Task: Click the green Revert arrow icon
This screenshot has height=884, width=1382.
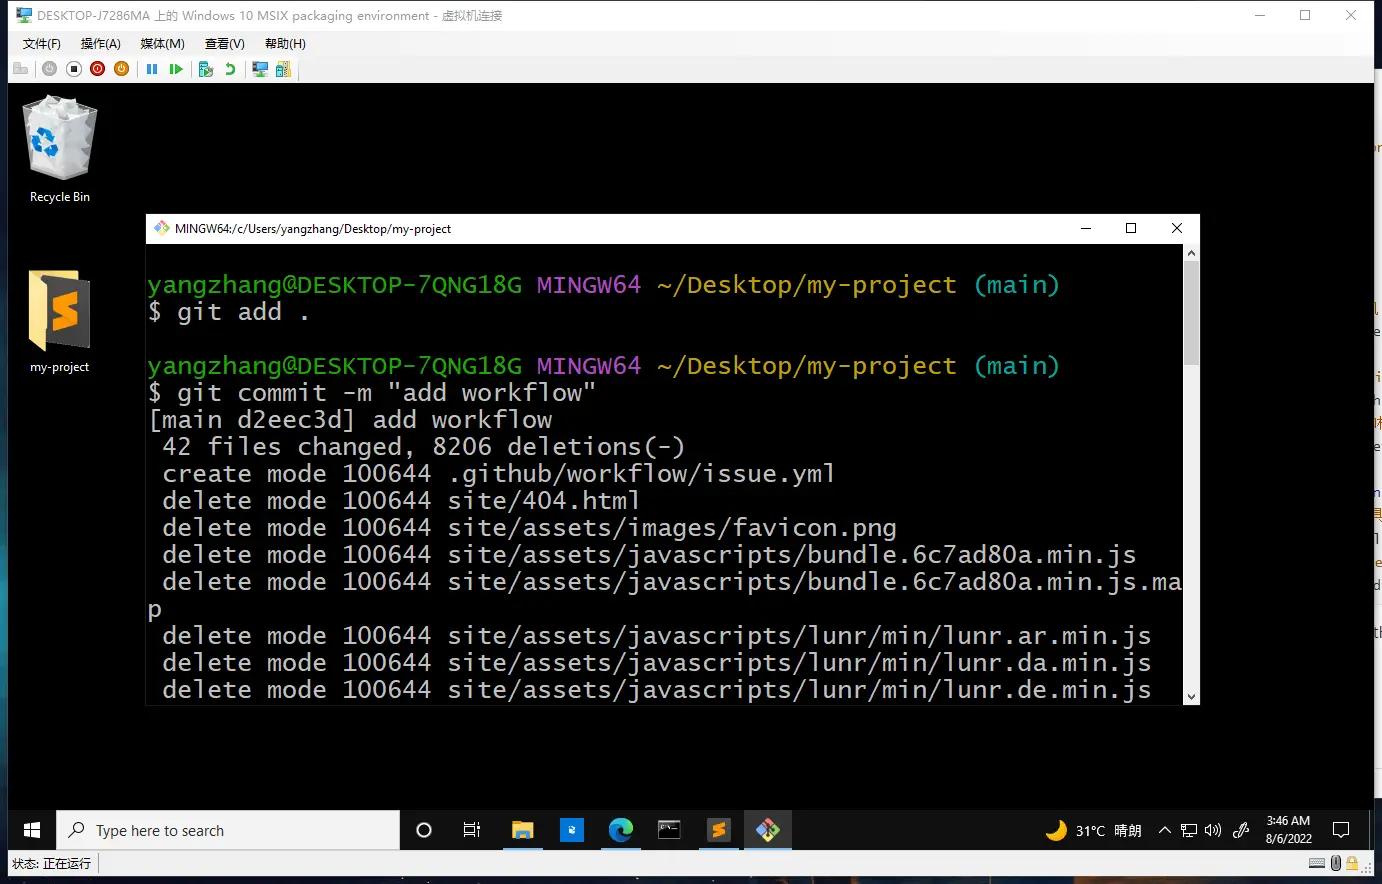Action: click(230, 69)
